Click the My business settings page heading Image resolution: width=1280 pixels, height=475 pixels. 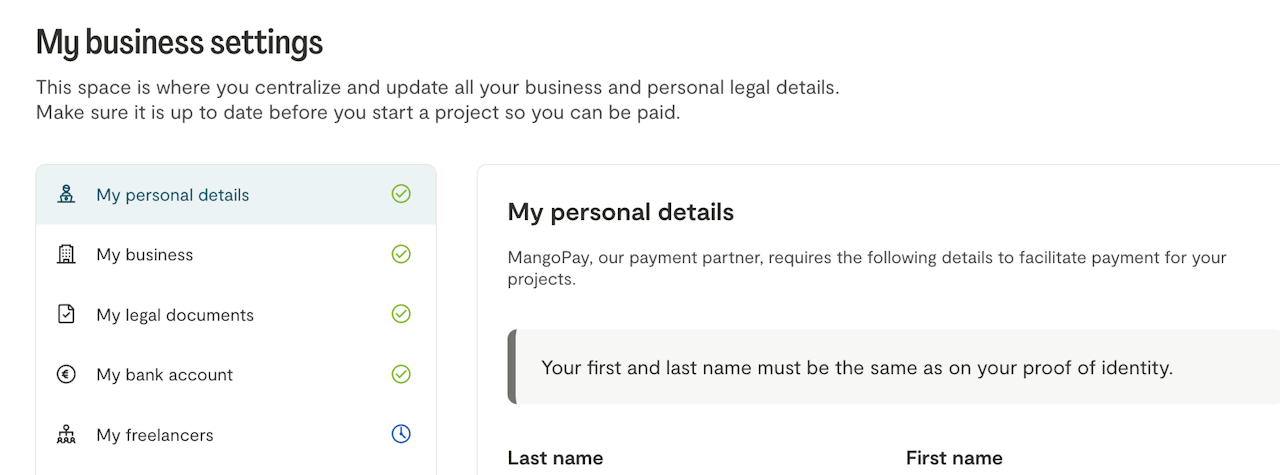tap(179, 43)
